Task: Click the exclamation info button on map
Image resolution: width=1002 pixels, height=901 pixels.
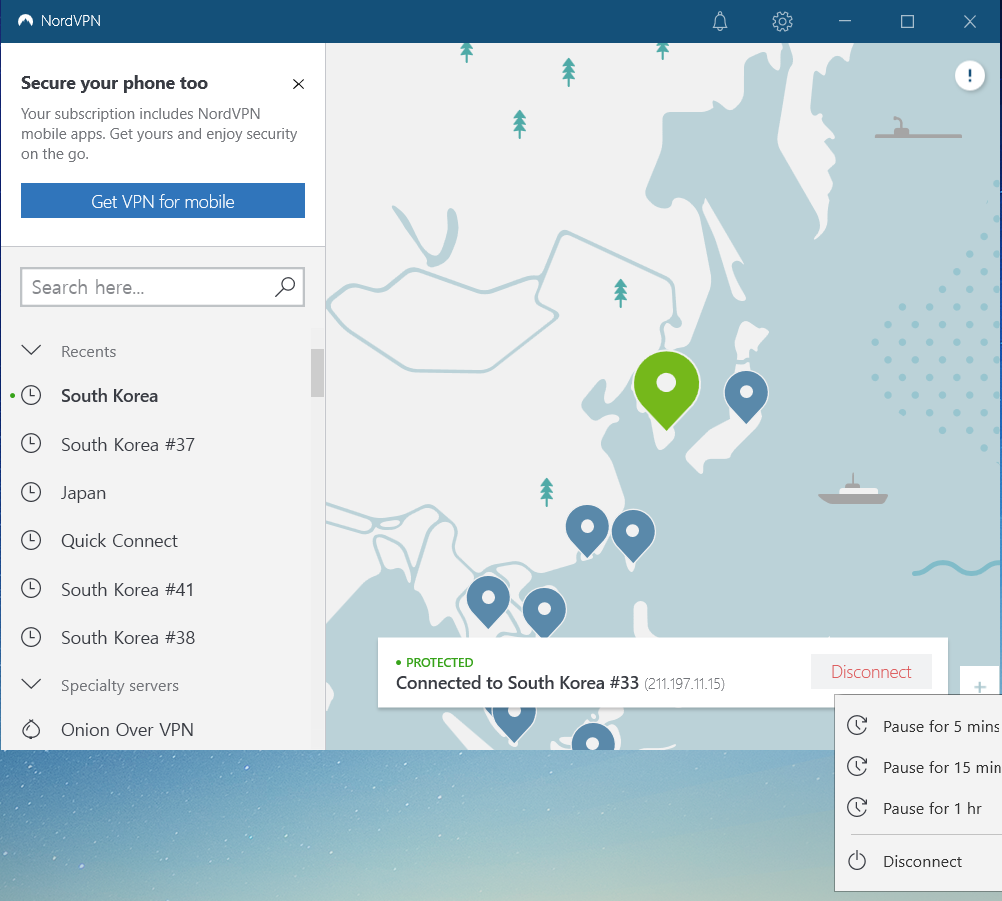Action: coord(969,76)
